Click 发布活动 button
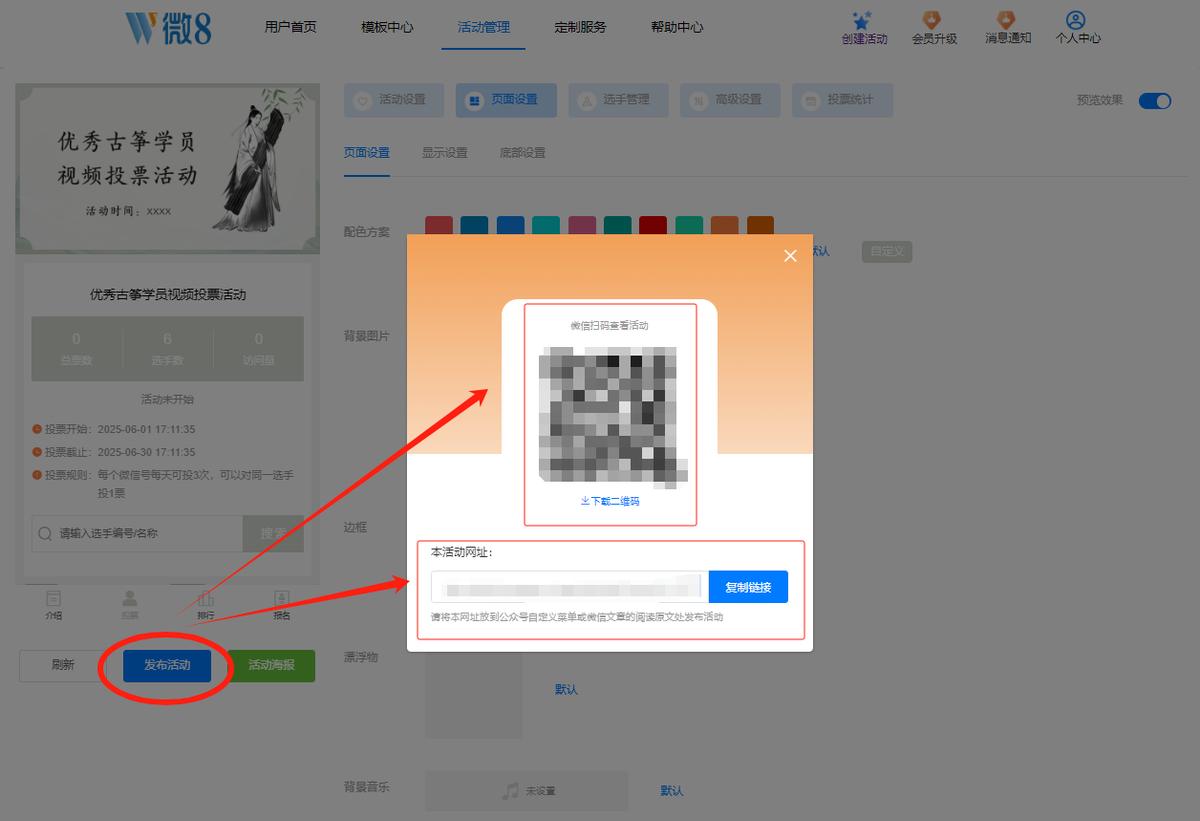This screenshot has width=1200, height=821. (x=167, y=665)
